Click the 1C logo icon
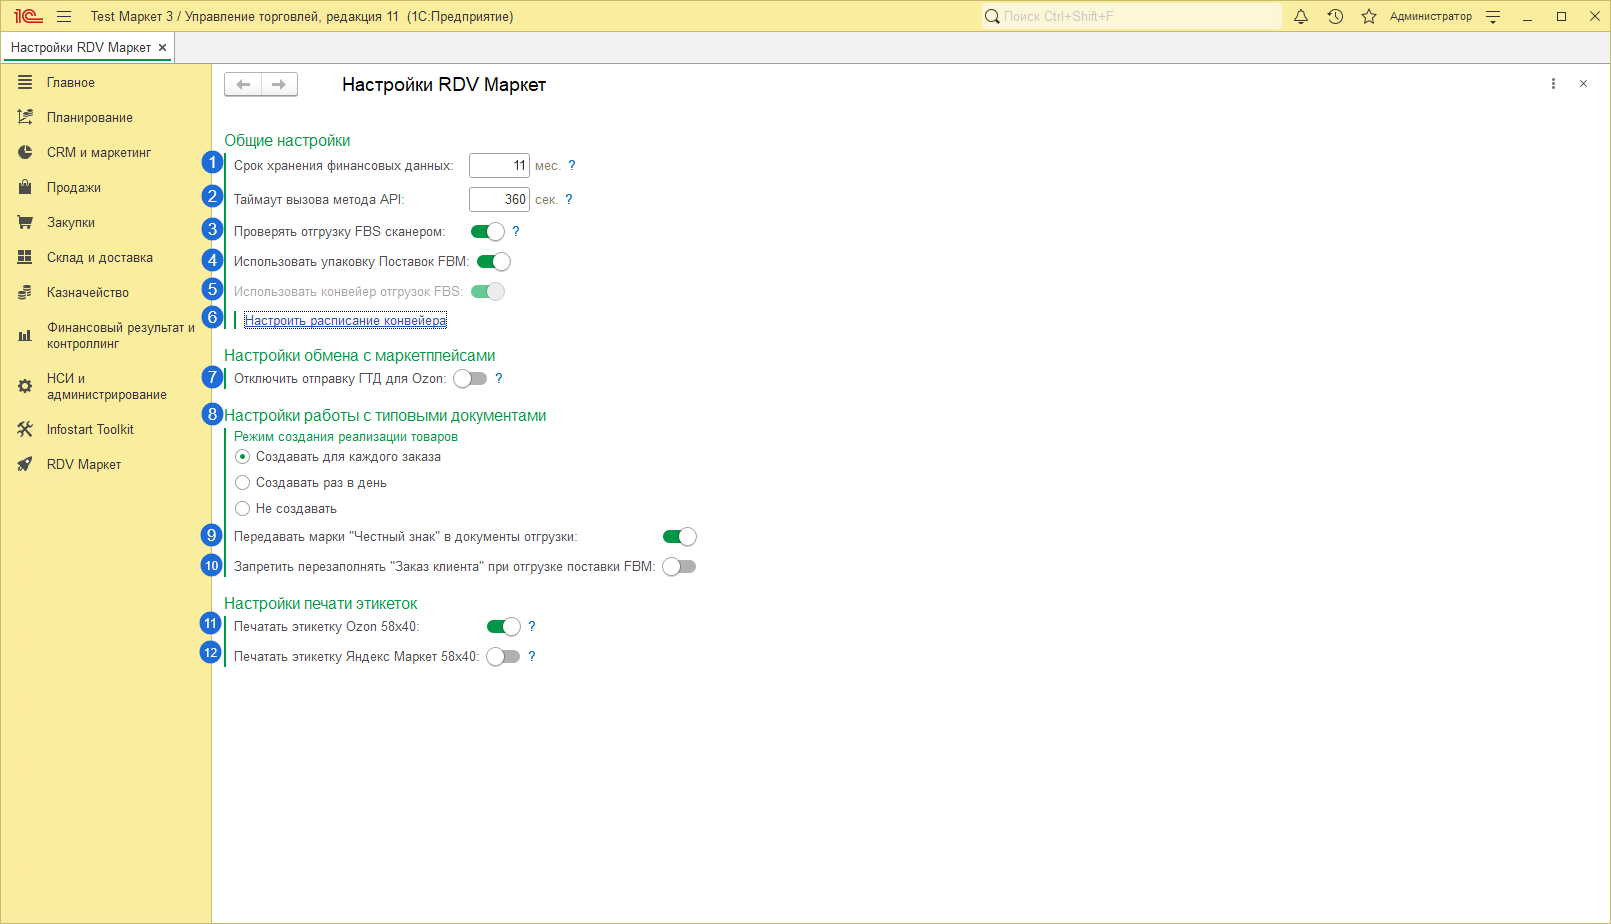Screen dimensions: 1611x924 [x=28, y=16]
